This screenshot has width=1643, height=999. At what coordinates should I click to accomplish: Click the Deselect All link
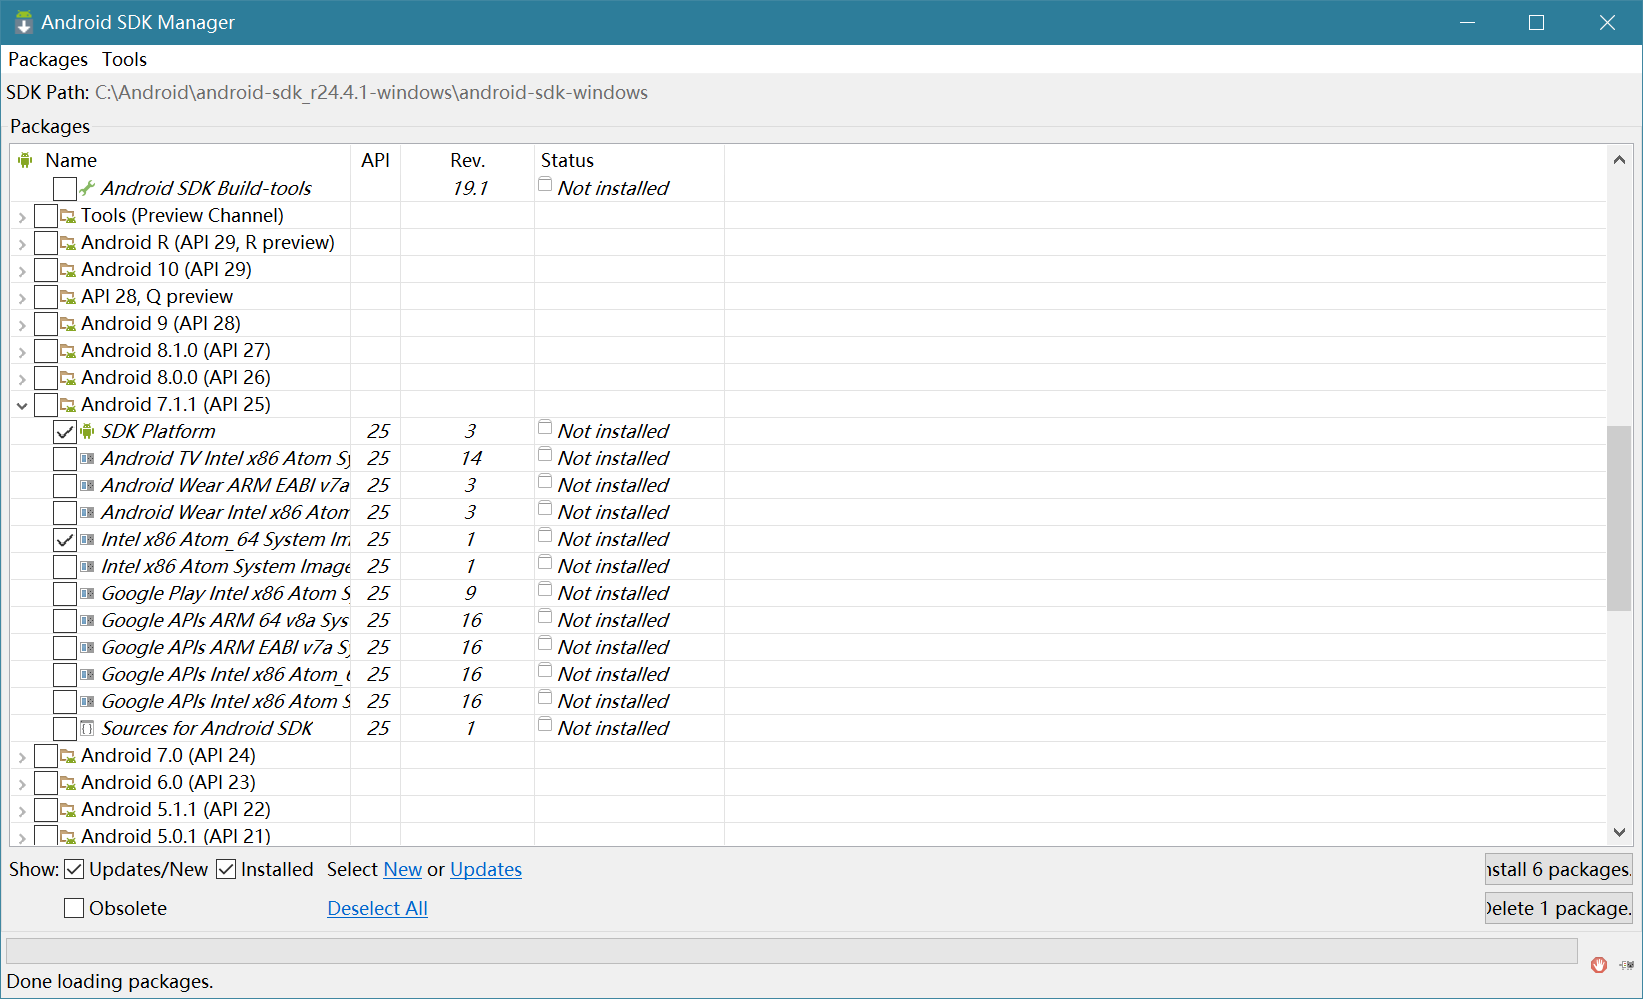[x=377, y=908]
